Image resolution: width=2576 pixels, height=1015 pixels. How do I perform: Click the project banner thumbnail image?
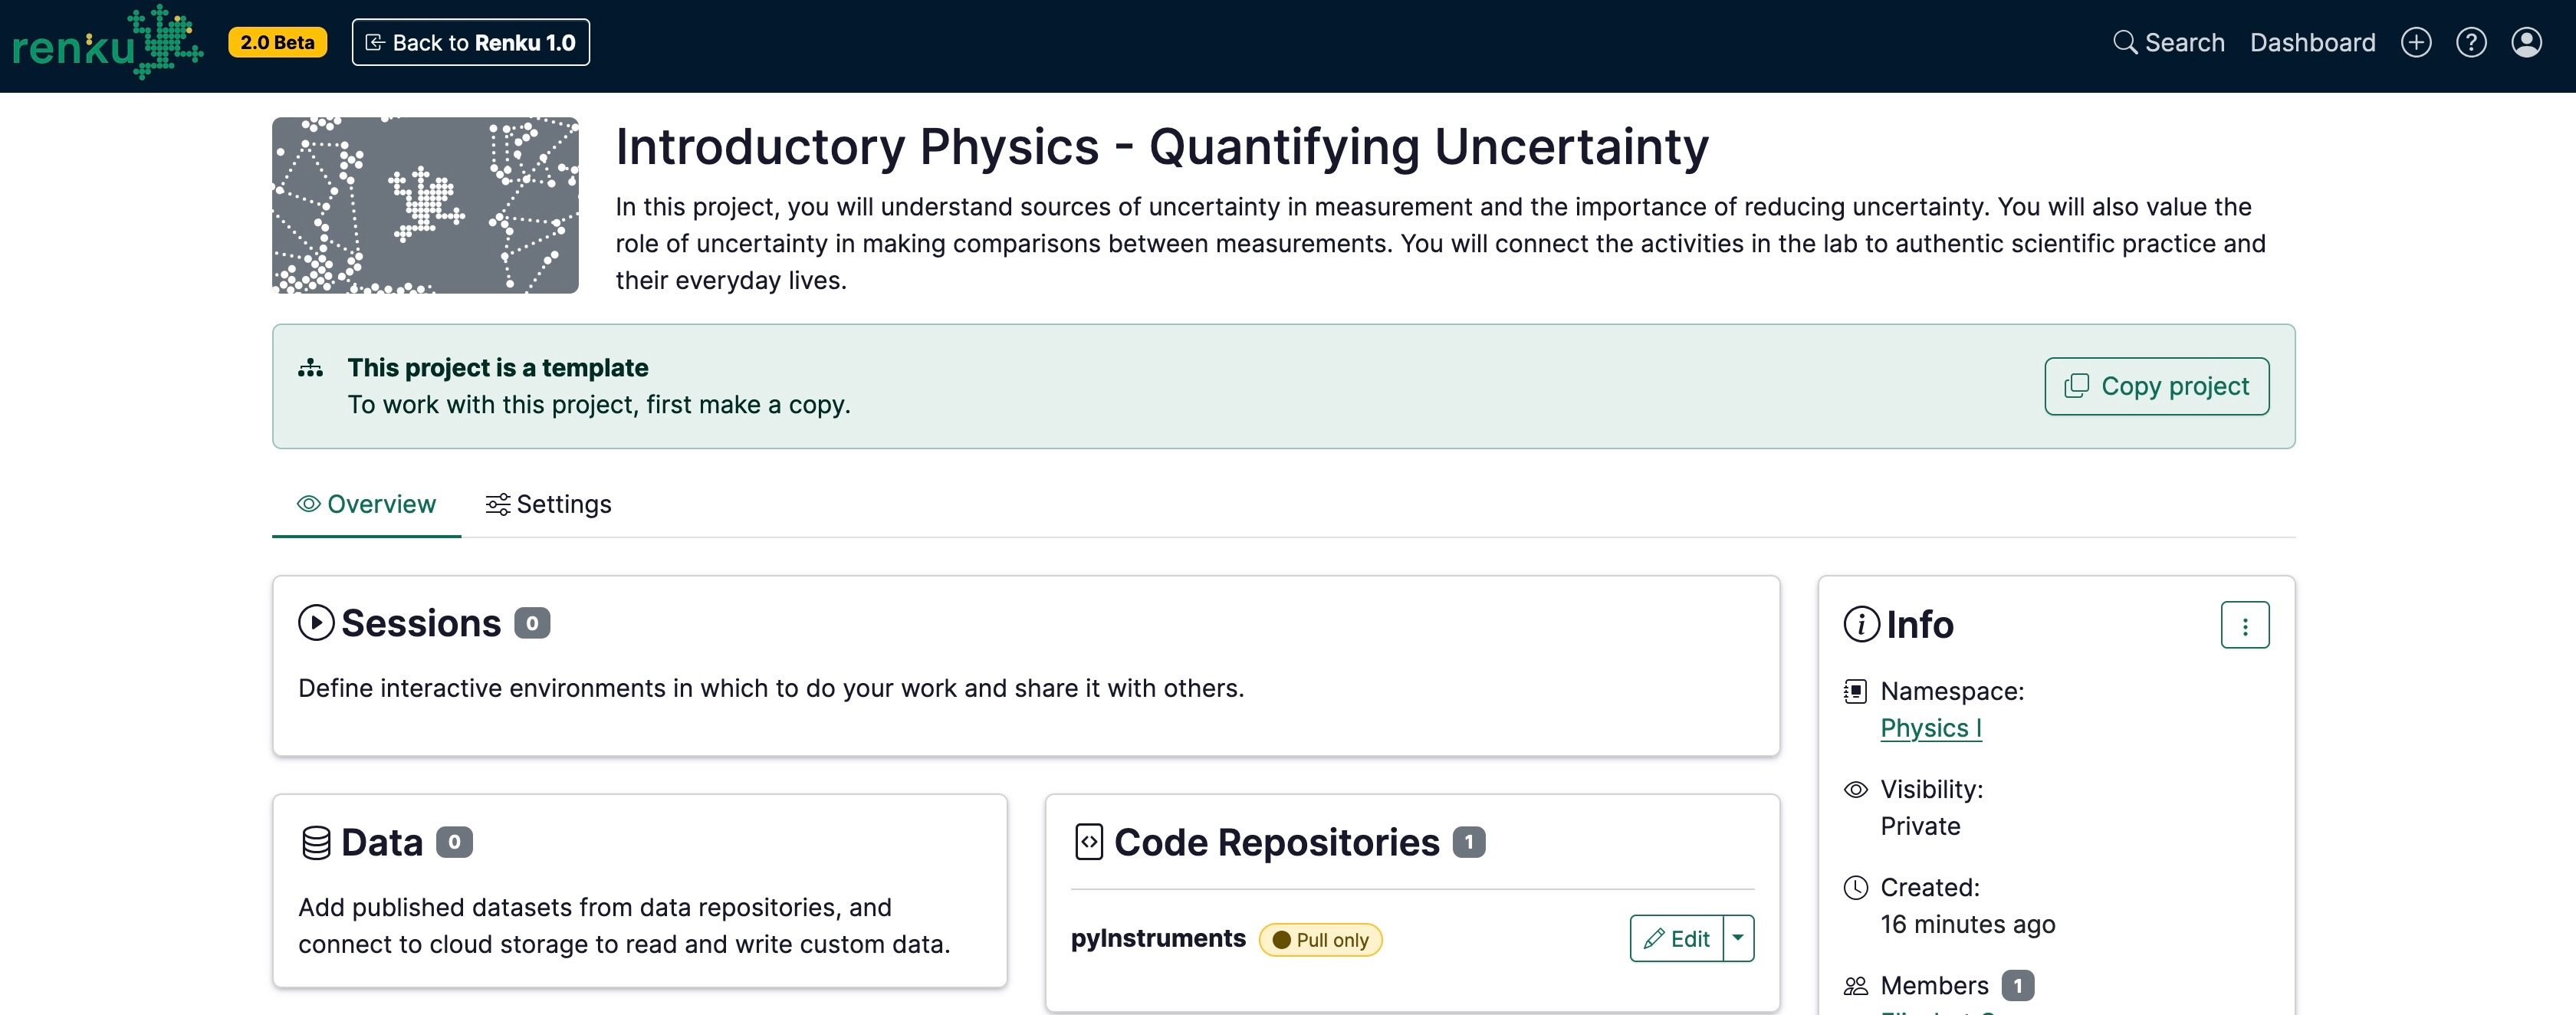(425, 205)
